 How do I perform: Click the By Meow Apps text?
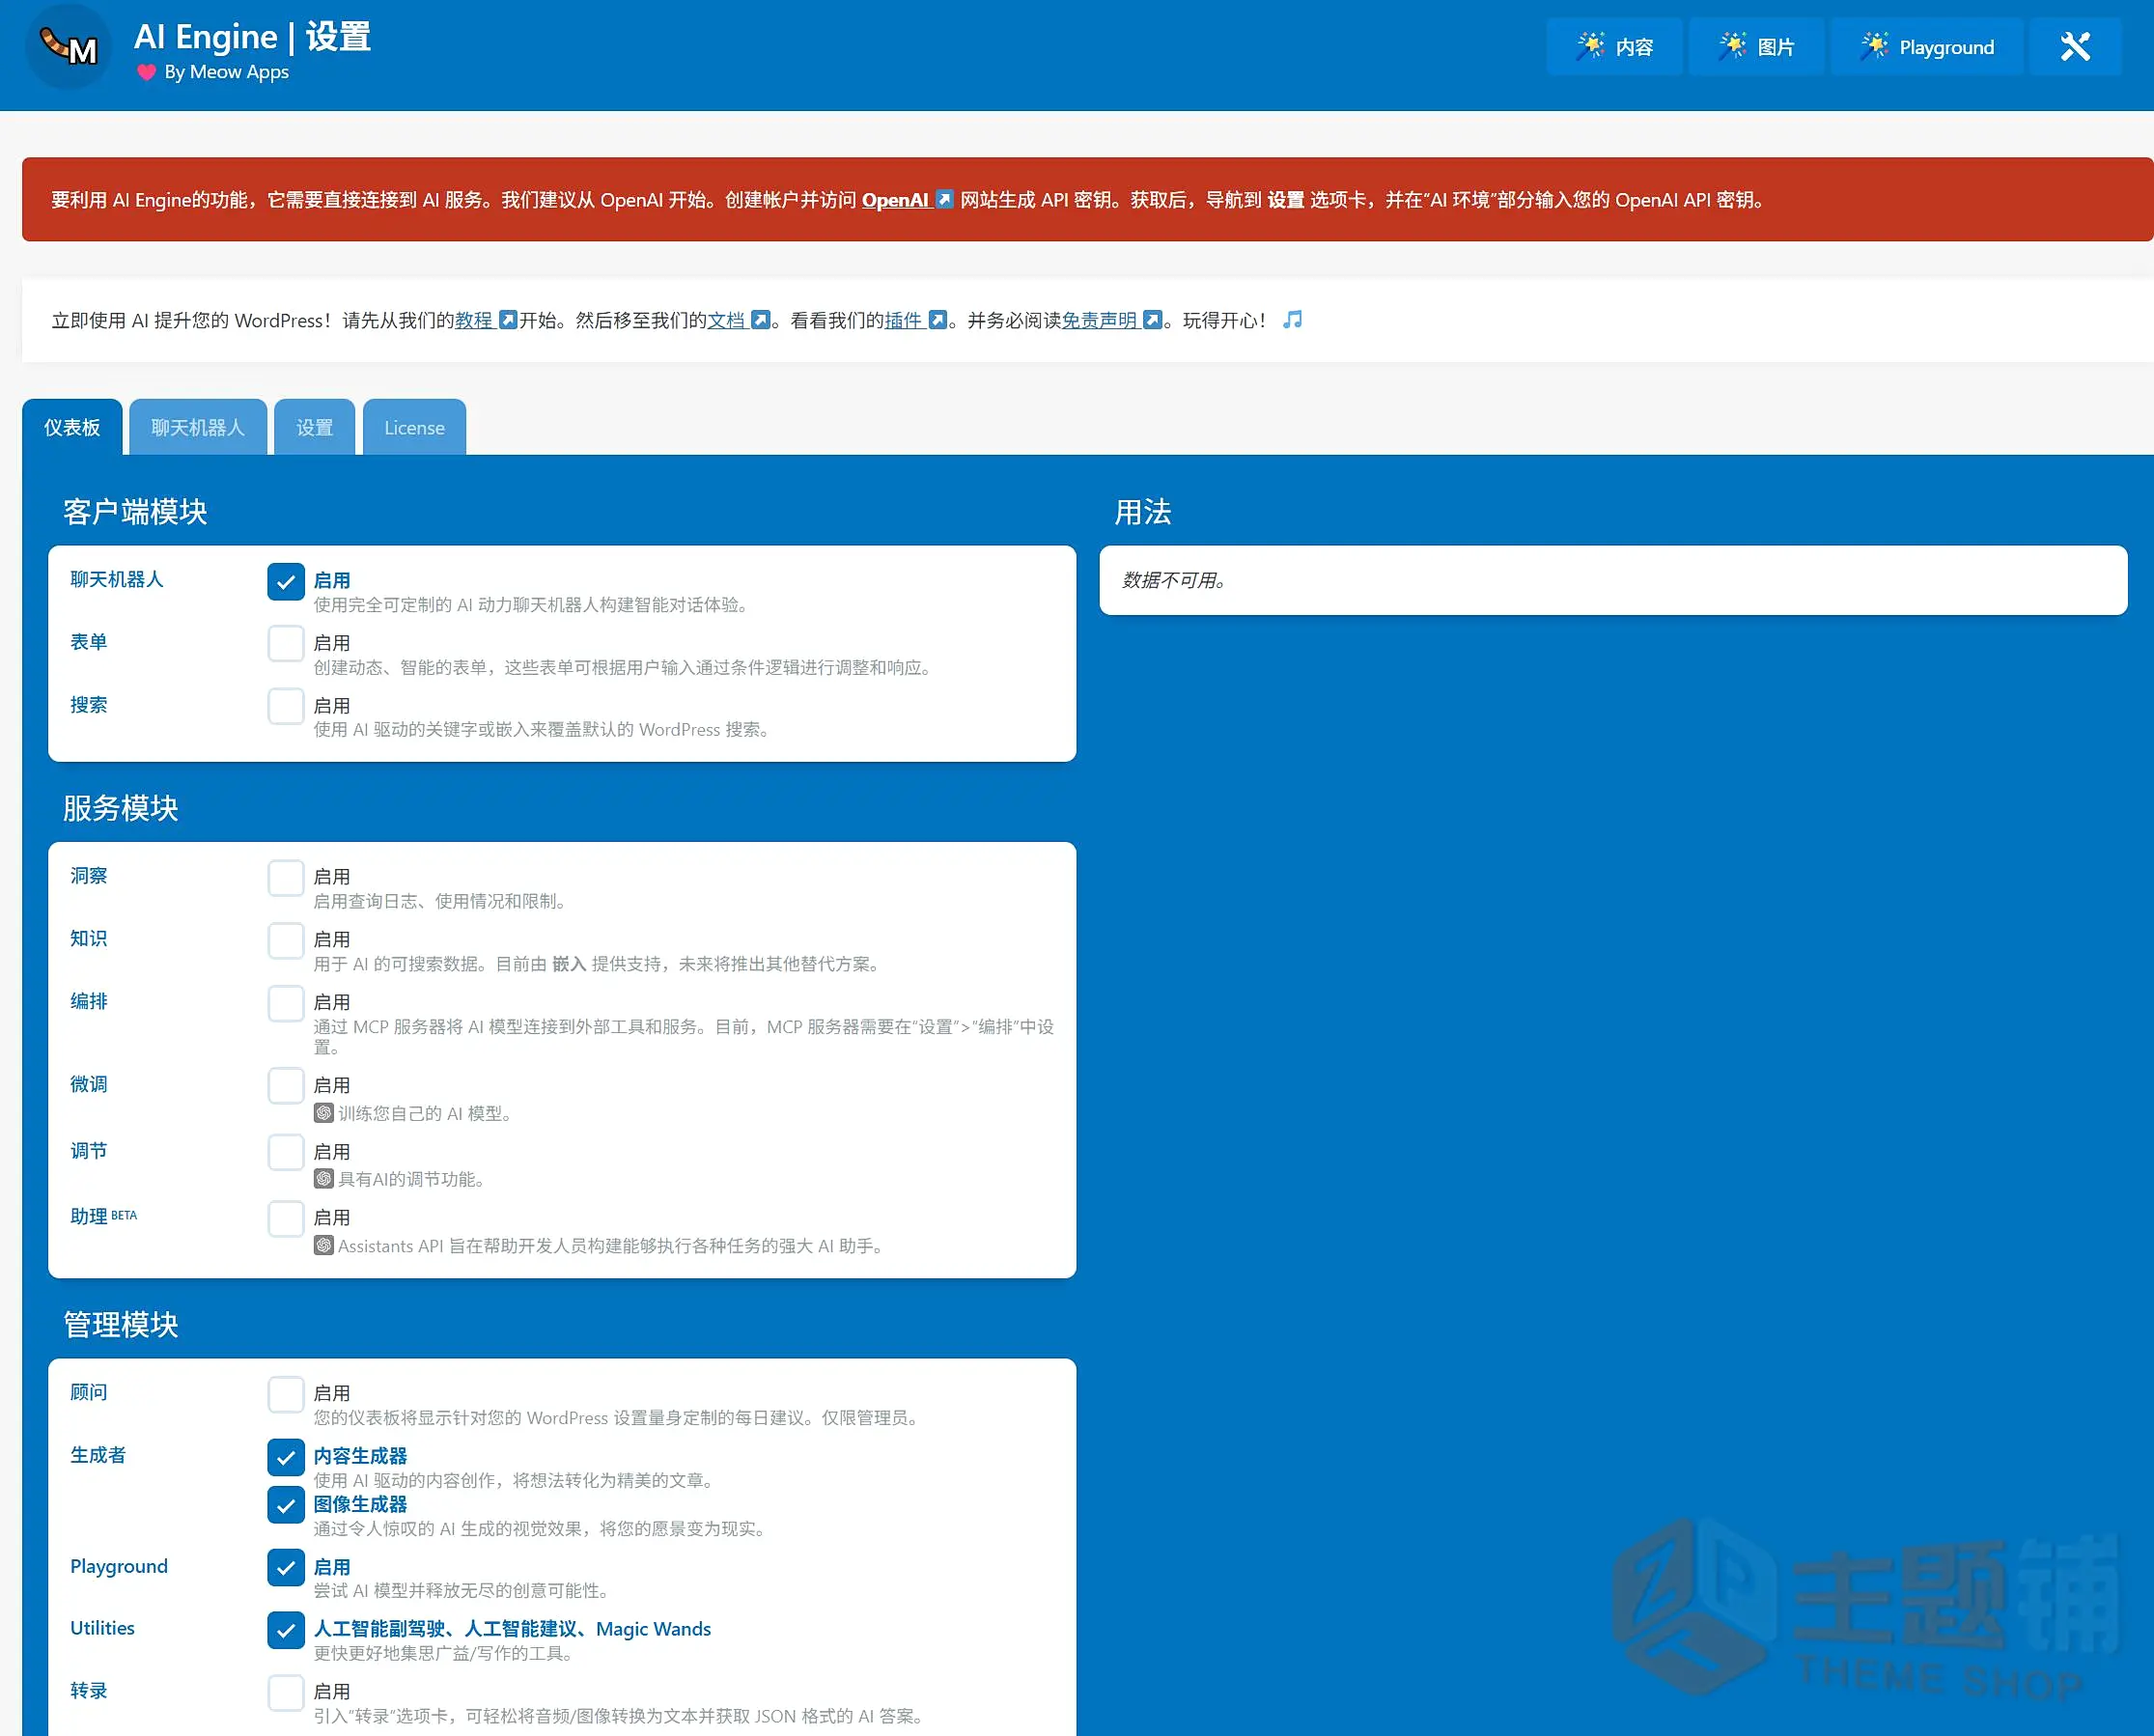[227, 72]
